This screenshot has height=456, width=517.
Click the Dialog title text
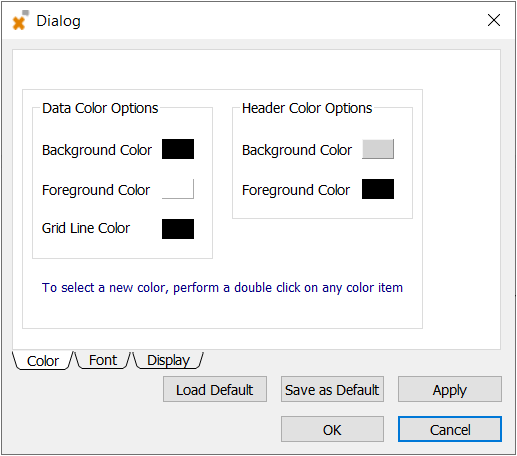point(59,21)
